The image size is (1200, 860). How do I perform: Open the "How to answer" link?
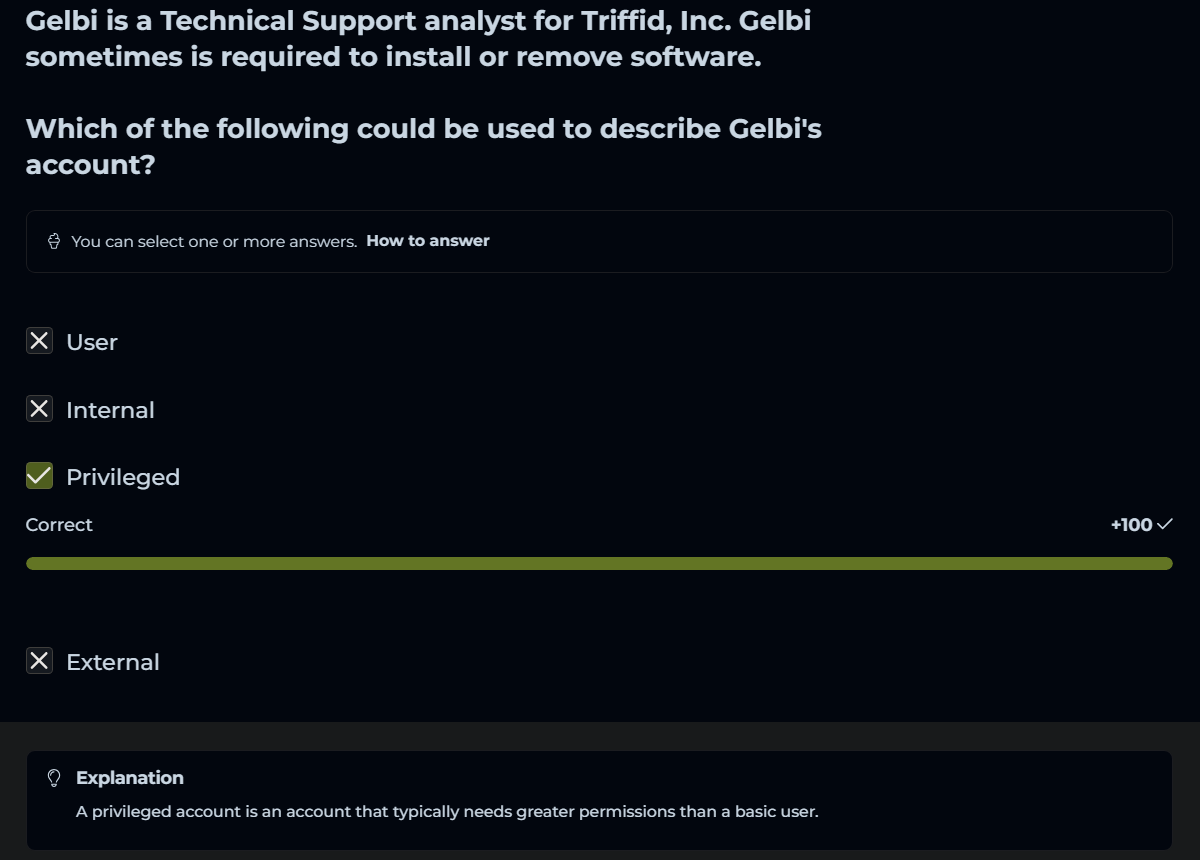click(428, 241)
